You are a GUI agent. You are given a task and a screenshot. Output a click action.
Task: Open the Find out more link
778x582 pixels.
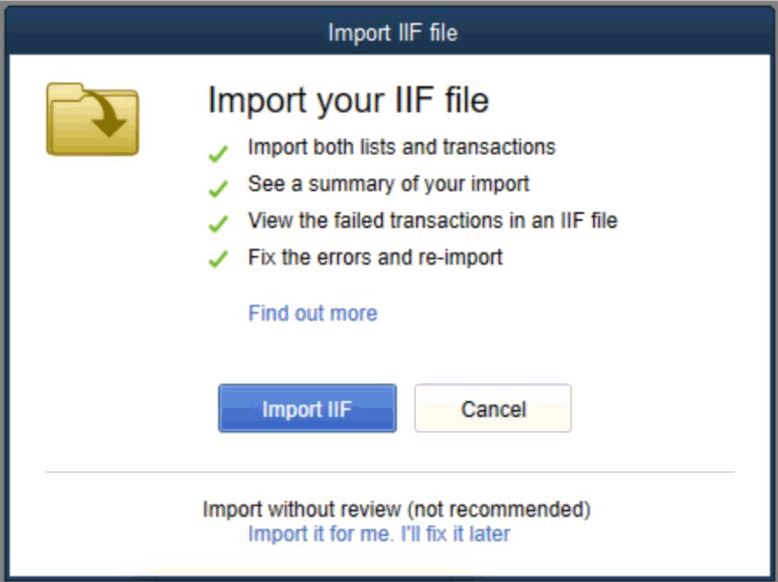[312, 313]
